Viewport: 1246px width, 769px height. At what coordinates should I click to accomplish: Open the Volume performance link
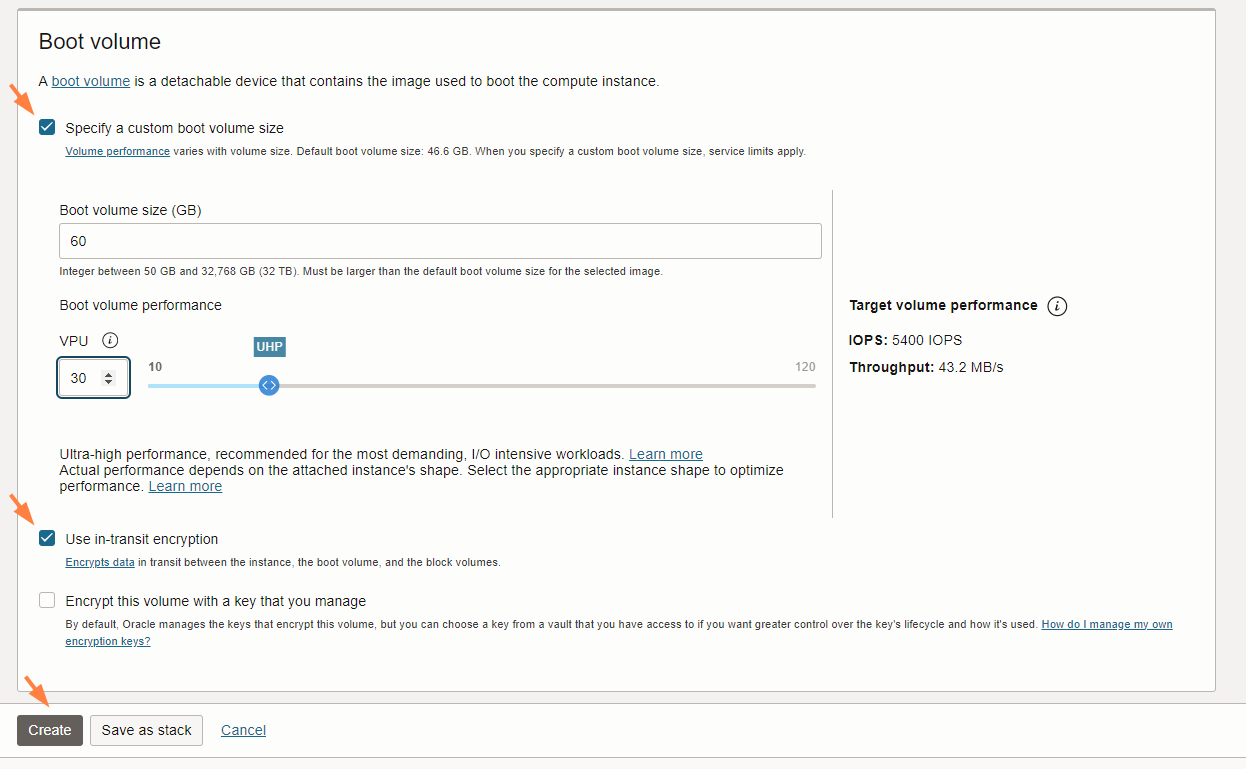tap(117, 152)
